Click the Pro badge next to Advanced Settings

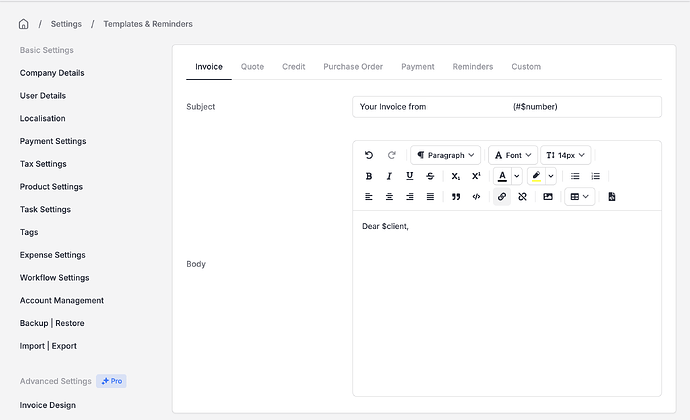click(x=111, y=381)
